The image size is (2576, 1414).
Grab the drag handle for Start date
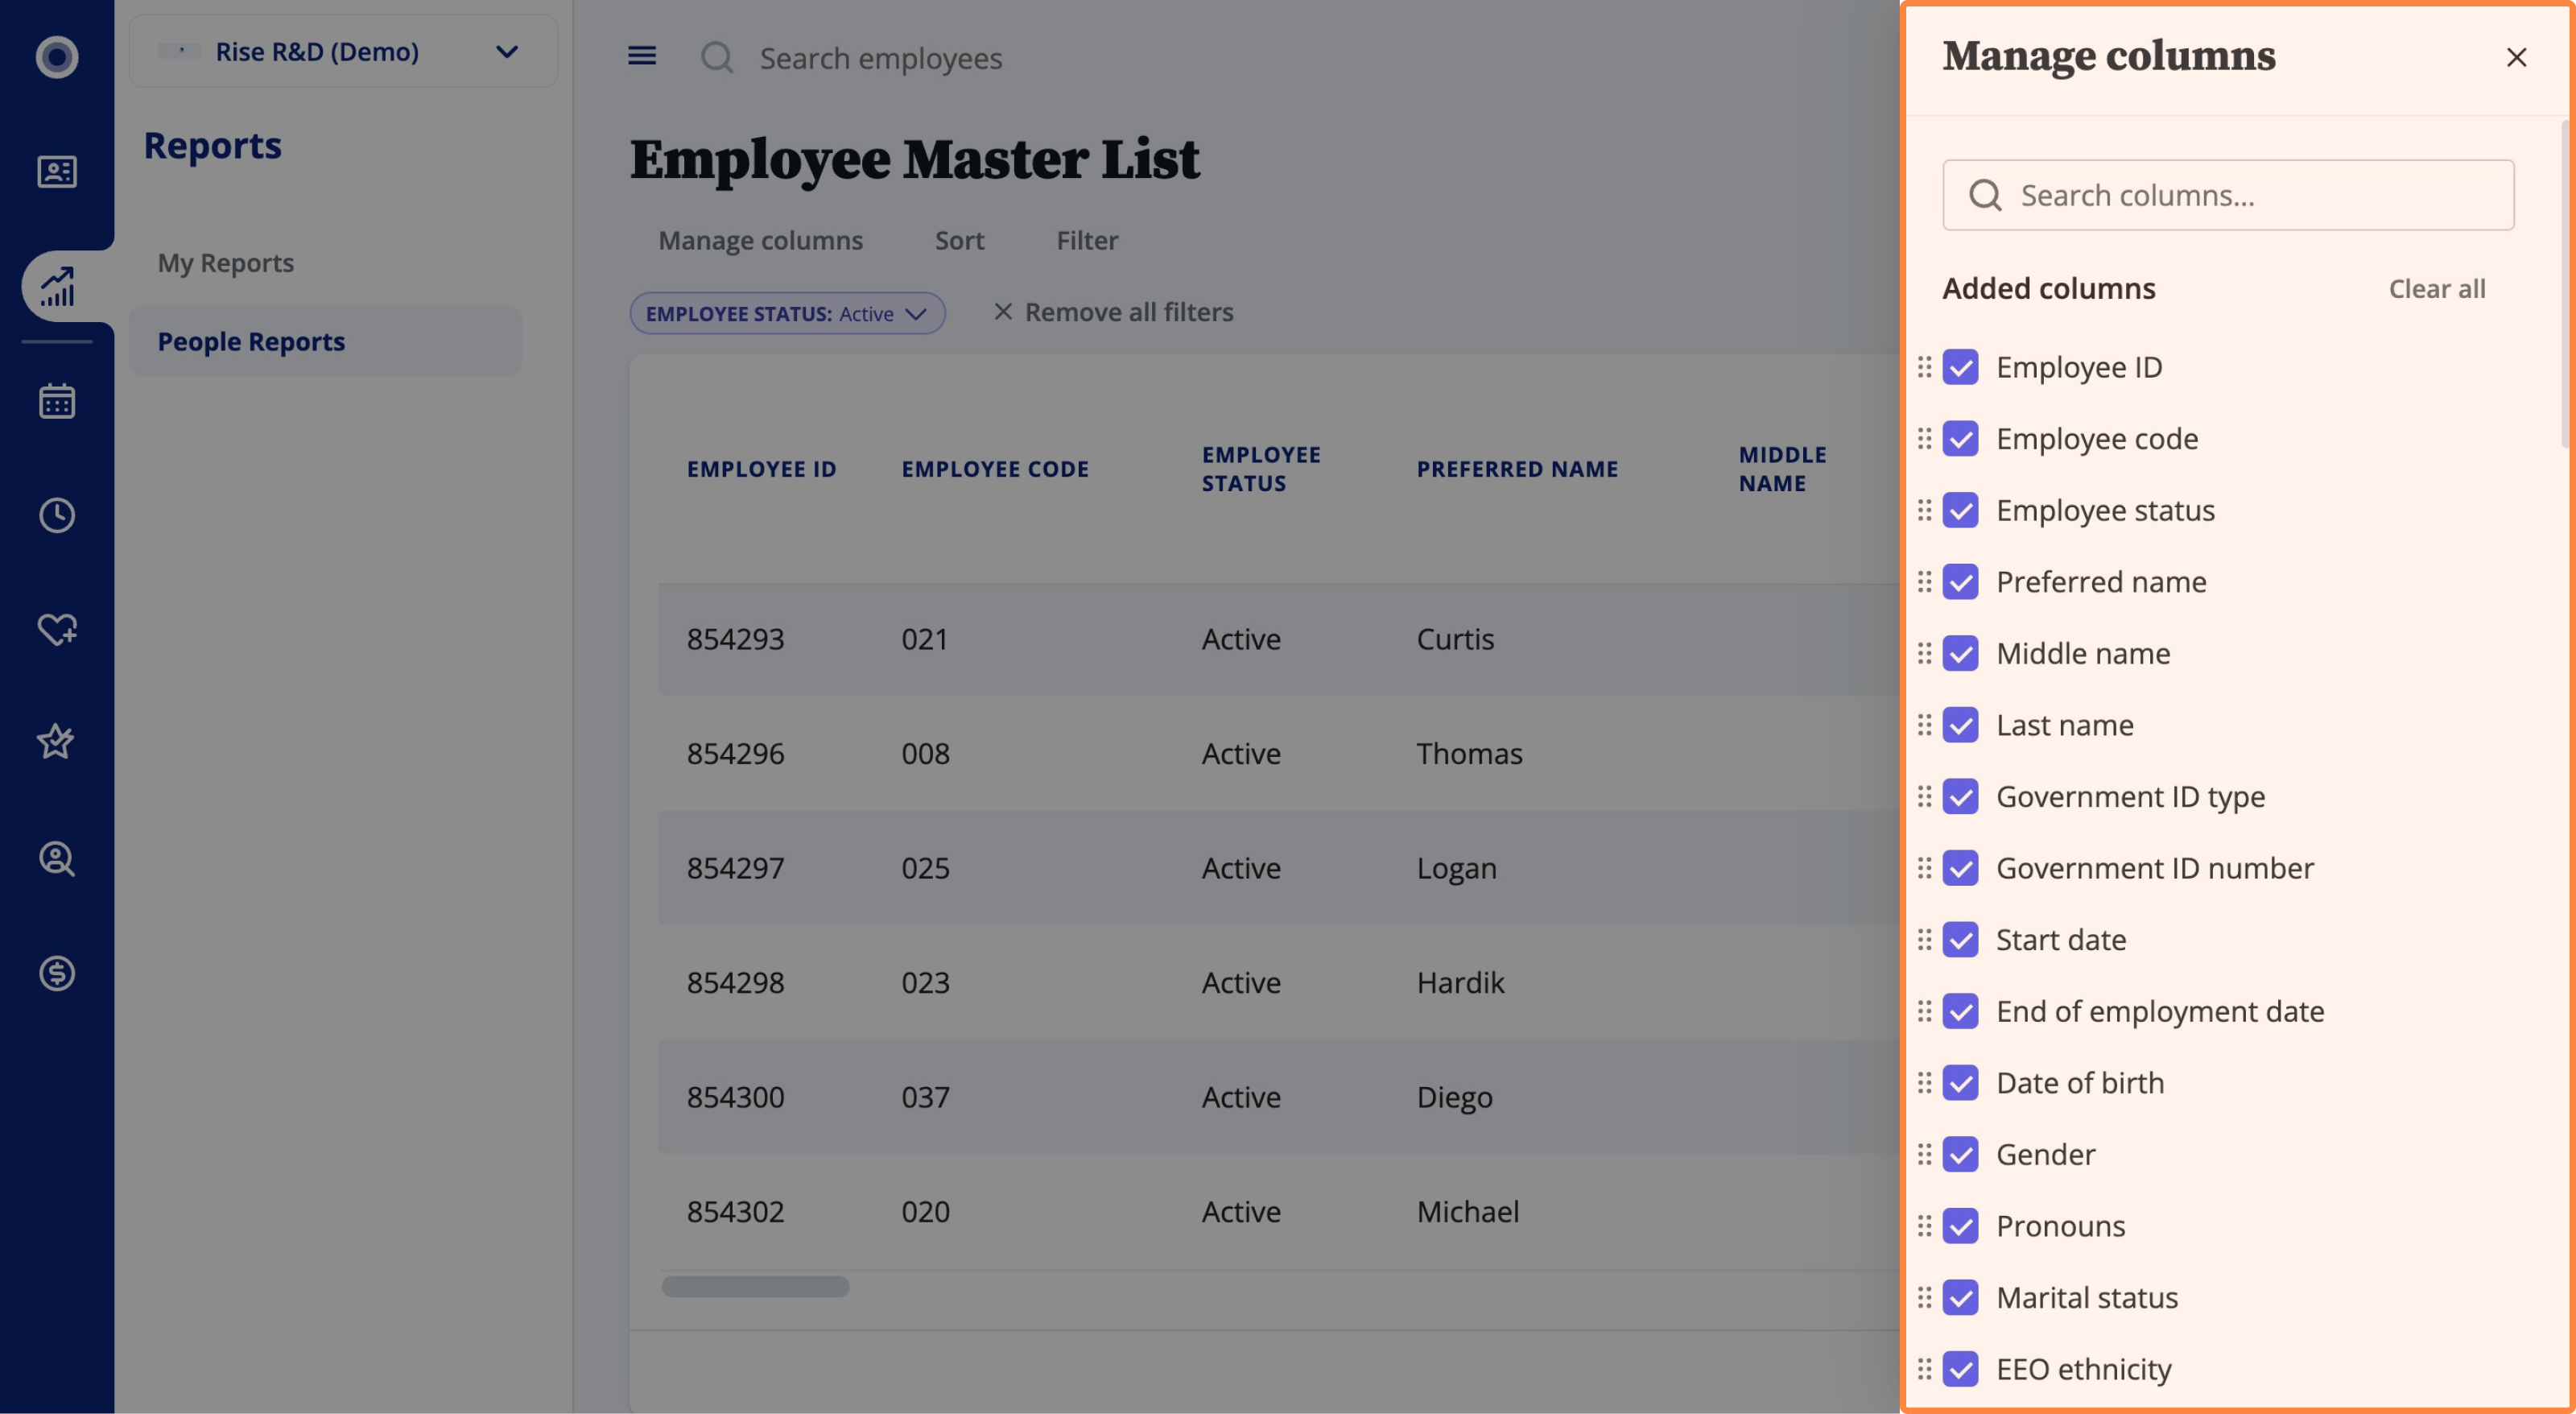pyautogui.click(x=1924, y=939)
